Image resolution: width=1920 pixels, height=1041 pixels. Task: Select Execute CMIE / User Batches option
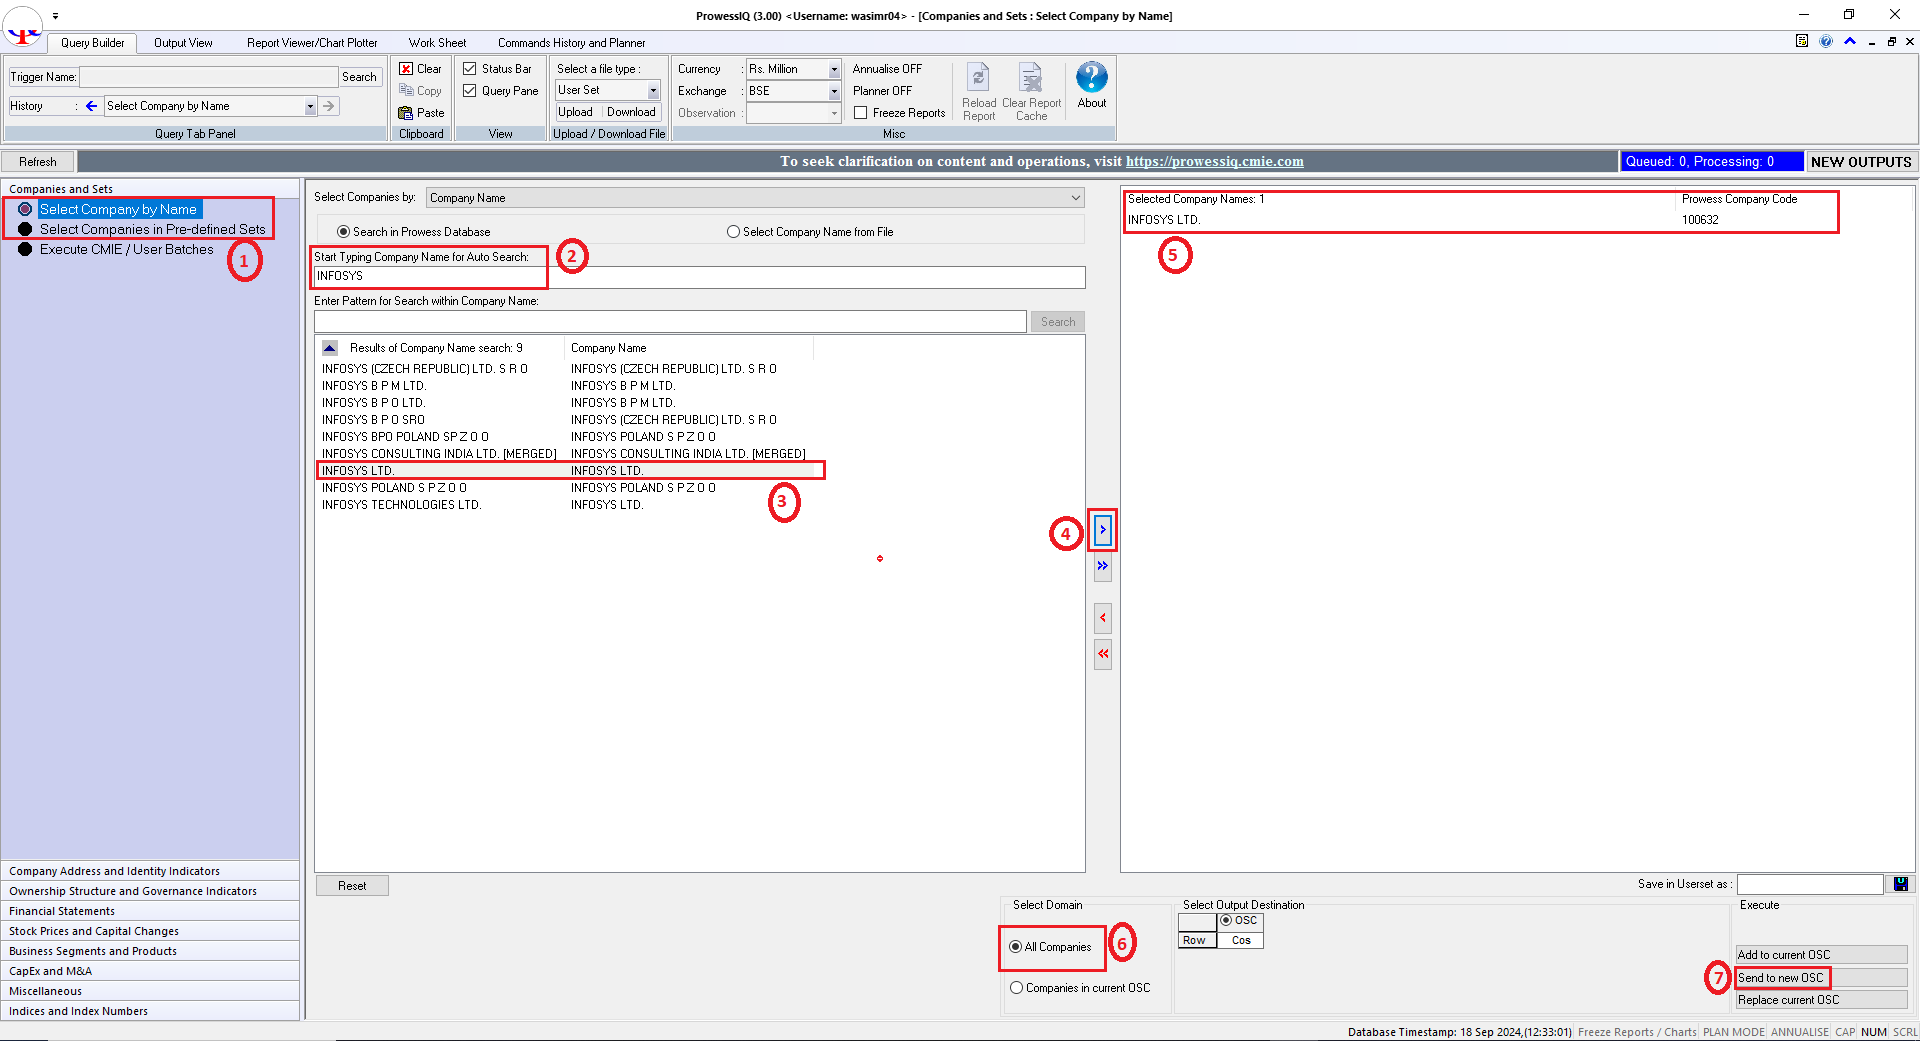point(126,249)
